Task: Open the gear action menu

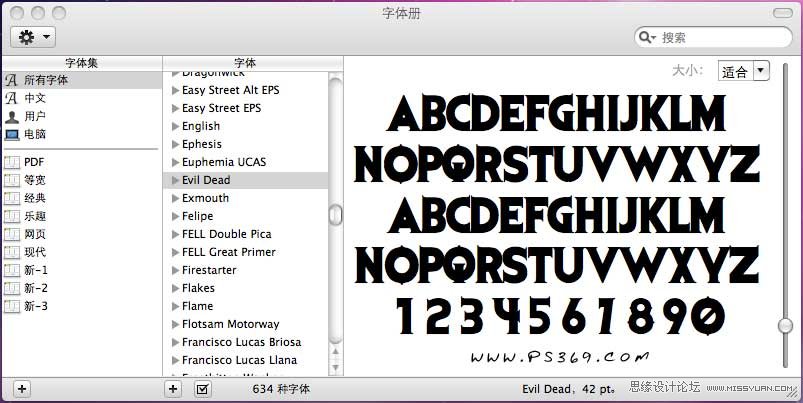Action: 33,37
